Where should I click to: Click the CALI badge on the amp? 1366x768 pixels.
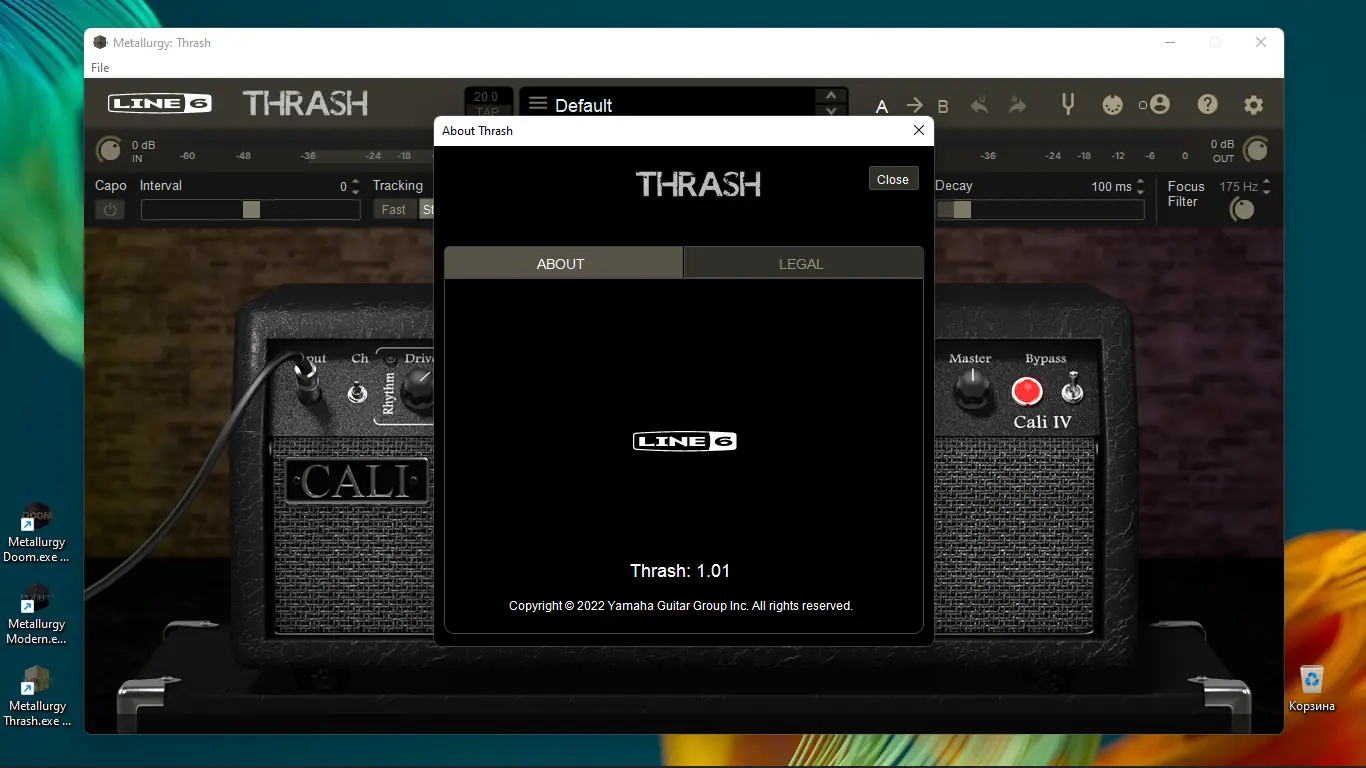click(356, 482)
